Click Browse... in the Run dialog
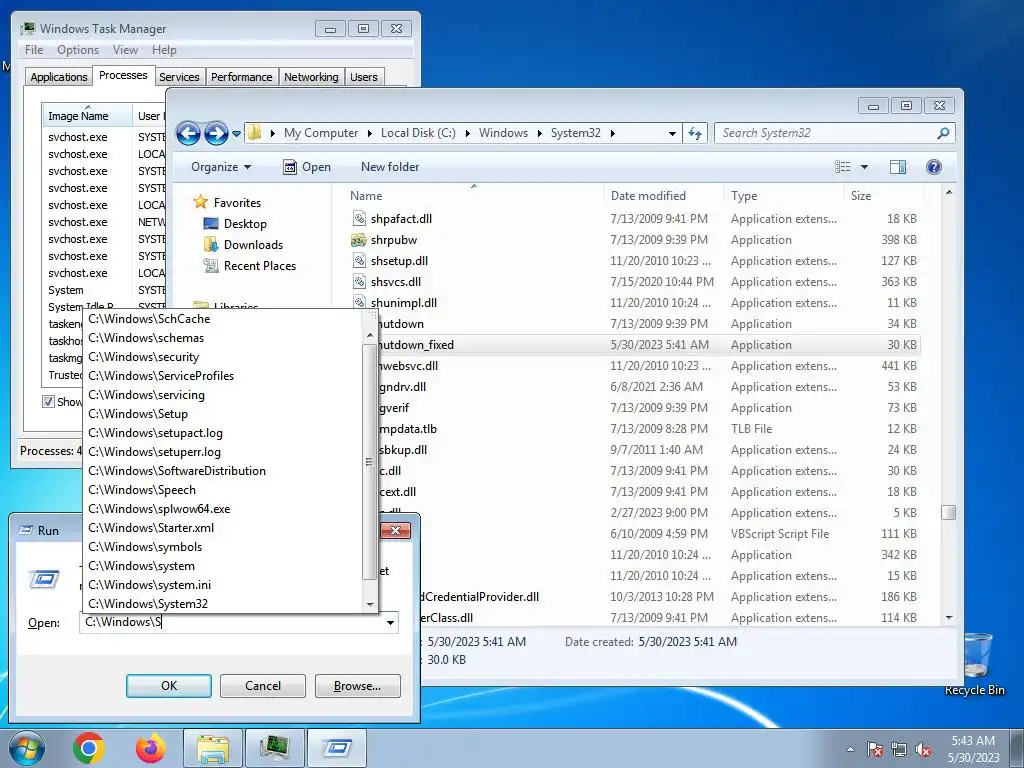 357,686
